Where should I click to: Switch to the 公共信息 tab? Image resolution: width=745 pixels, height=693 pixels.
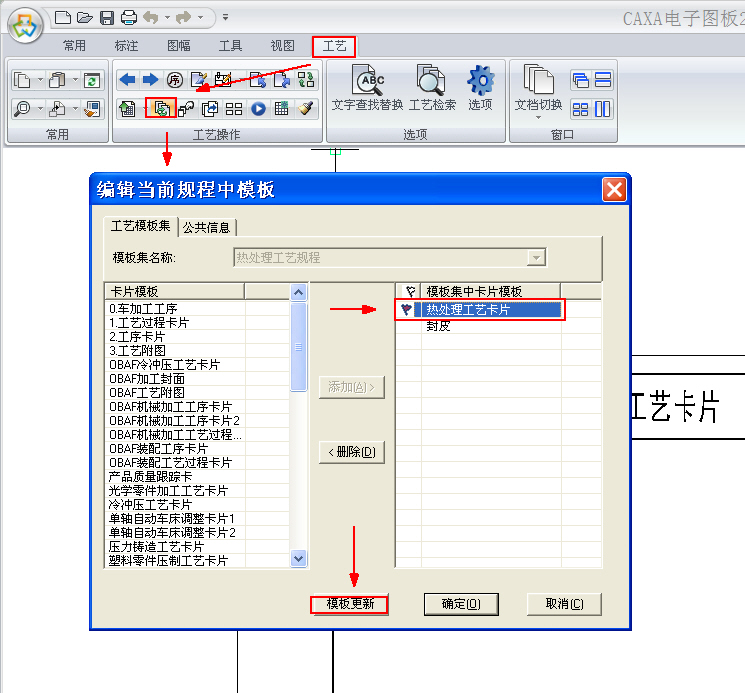click(x=208, y=227)
